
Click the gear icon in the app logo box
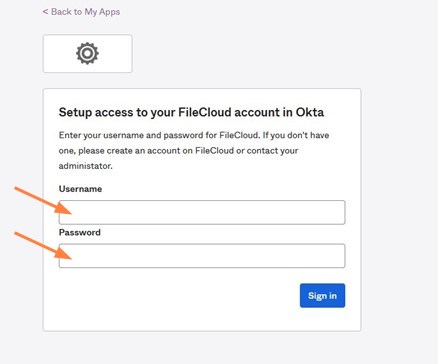(x=87, y=53)
